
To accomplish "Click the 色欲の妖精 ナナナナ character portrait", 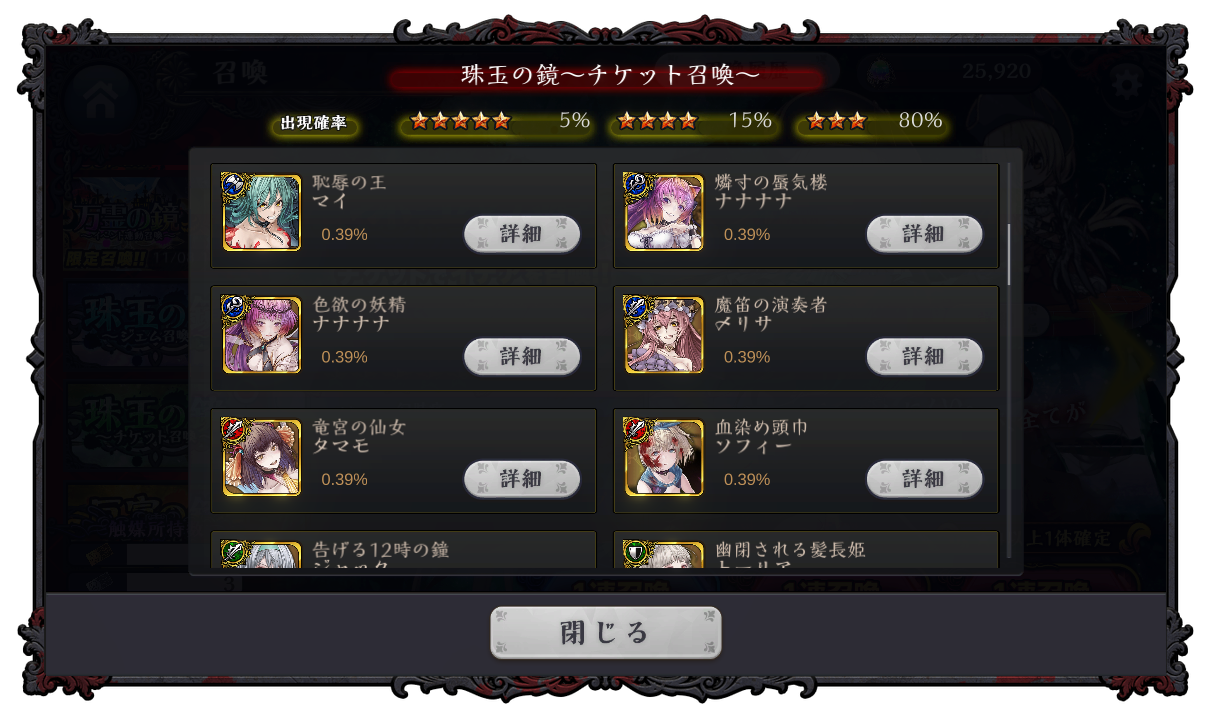I will pos(262,334).
